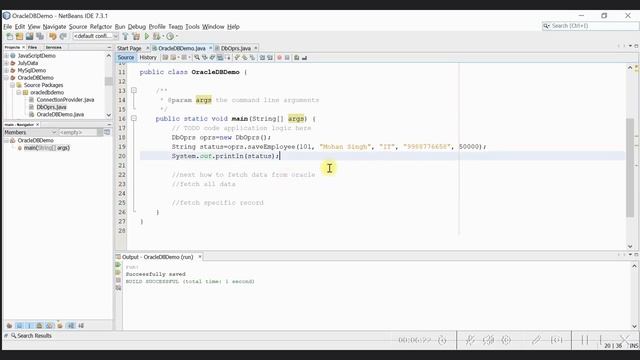Viewport: 640px width, 360px height.
Task: Open the Window menu
Action: click(x=213, y=27)
